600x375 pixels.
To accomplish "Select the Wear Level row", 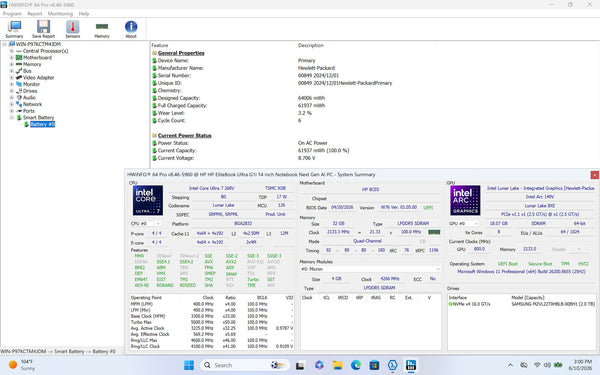I will tap(375, 113).
